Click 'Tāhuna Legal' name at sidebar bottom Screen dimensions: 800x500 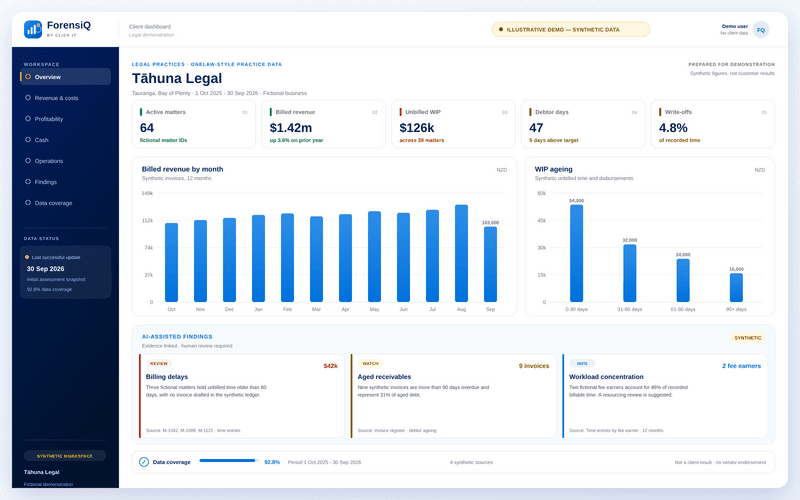(41, 472)
